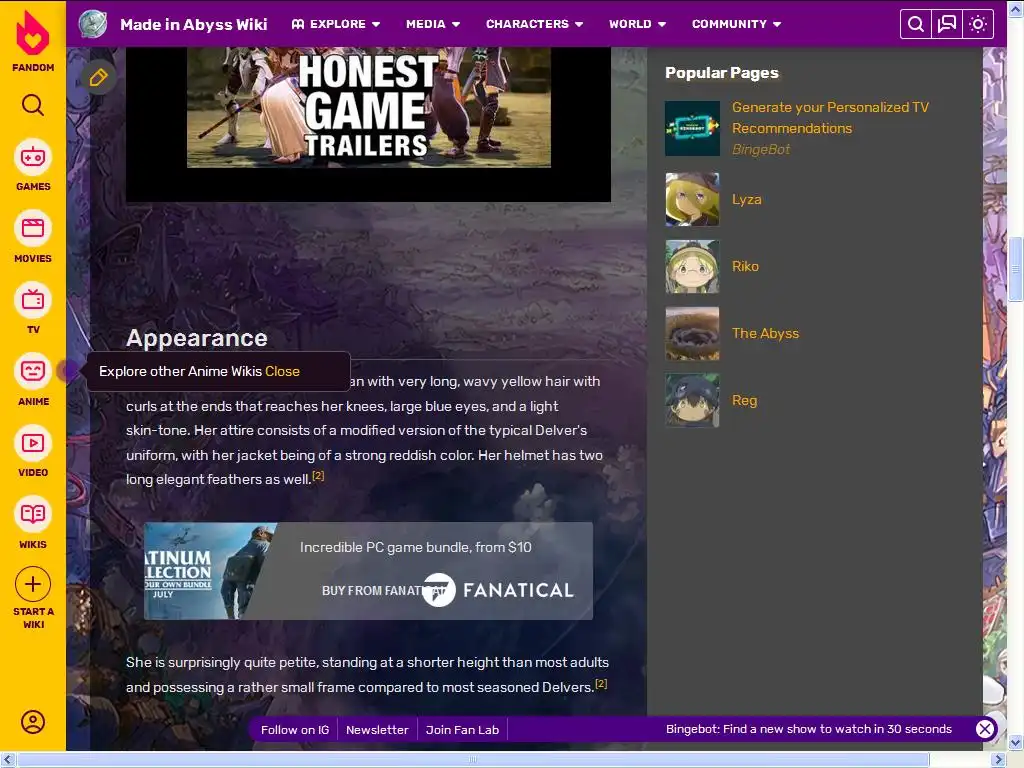Screen dimensions: 1024x768
Task: Expand the Explore dropdown menu
Action: click(336, 24)
